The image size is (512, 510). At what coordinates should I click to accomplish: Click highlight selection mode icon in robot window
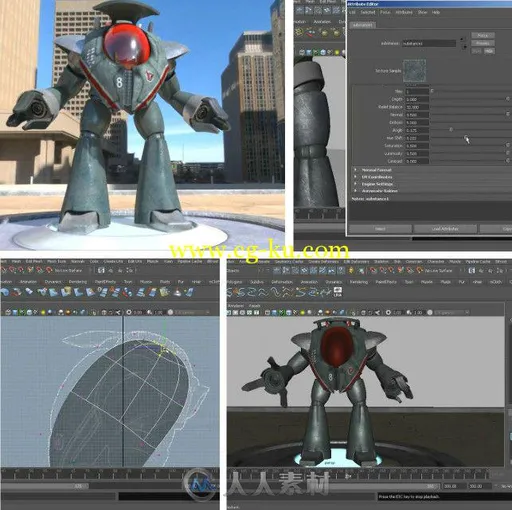tap(361, 271)
